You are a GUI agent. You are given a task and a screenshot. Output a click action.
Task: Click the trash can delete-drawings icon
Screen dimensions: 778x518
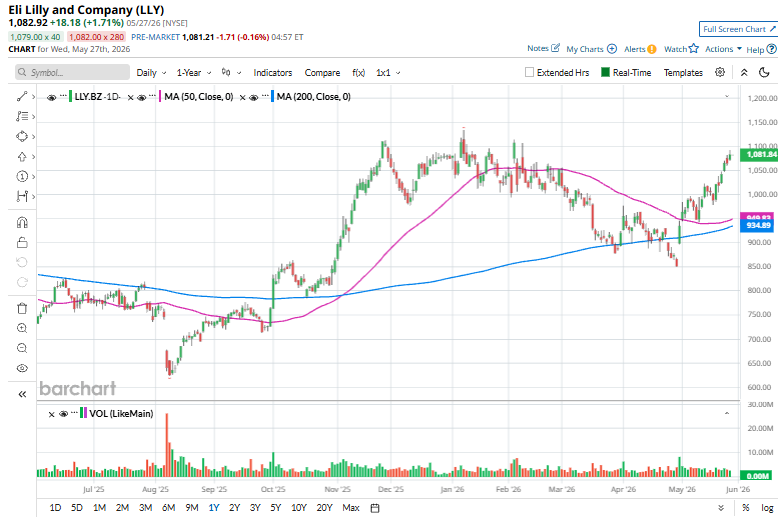tap(22, 308)
